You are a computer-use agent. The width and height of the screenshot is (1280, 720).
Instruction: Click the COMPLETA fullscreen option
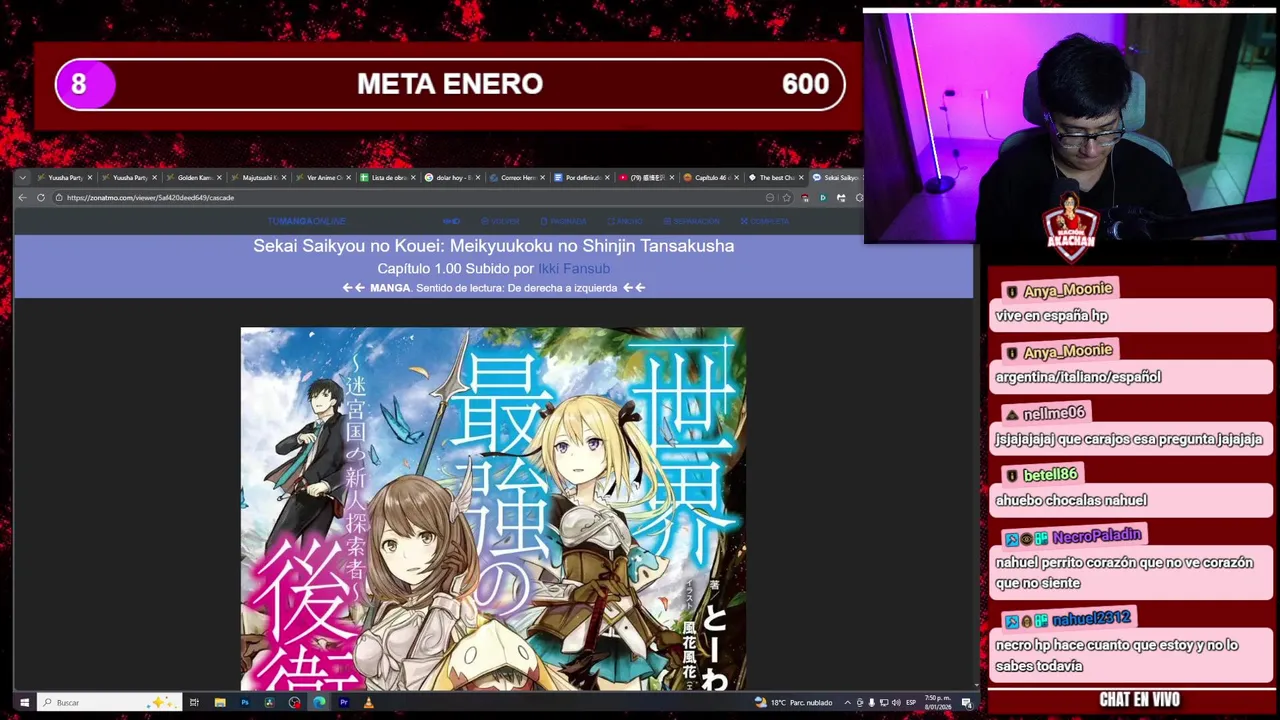pos(764,221)
